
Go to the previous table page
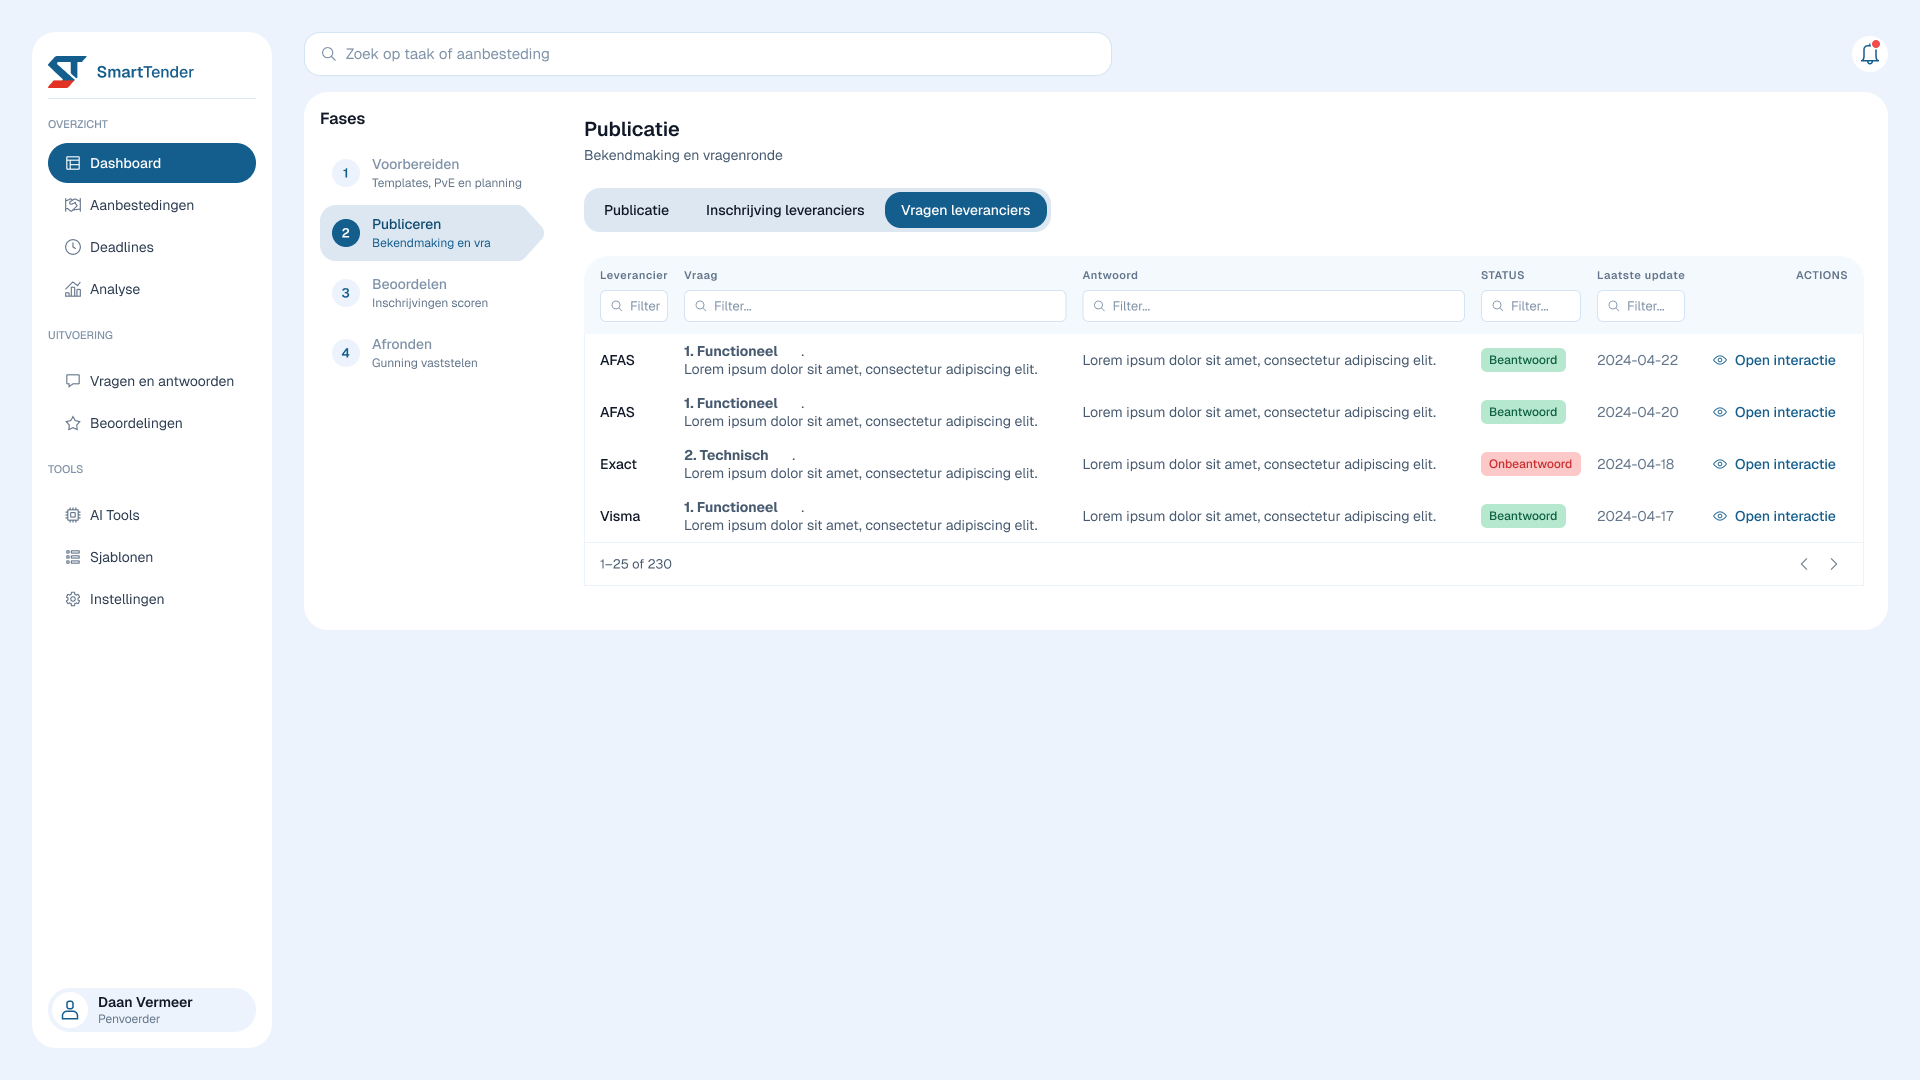[1804, 564]
